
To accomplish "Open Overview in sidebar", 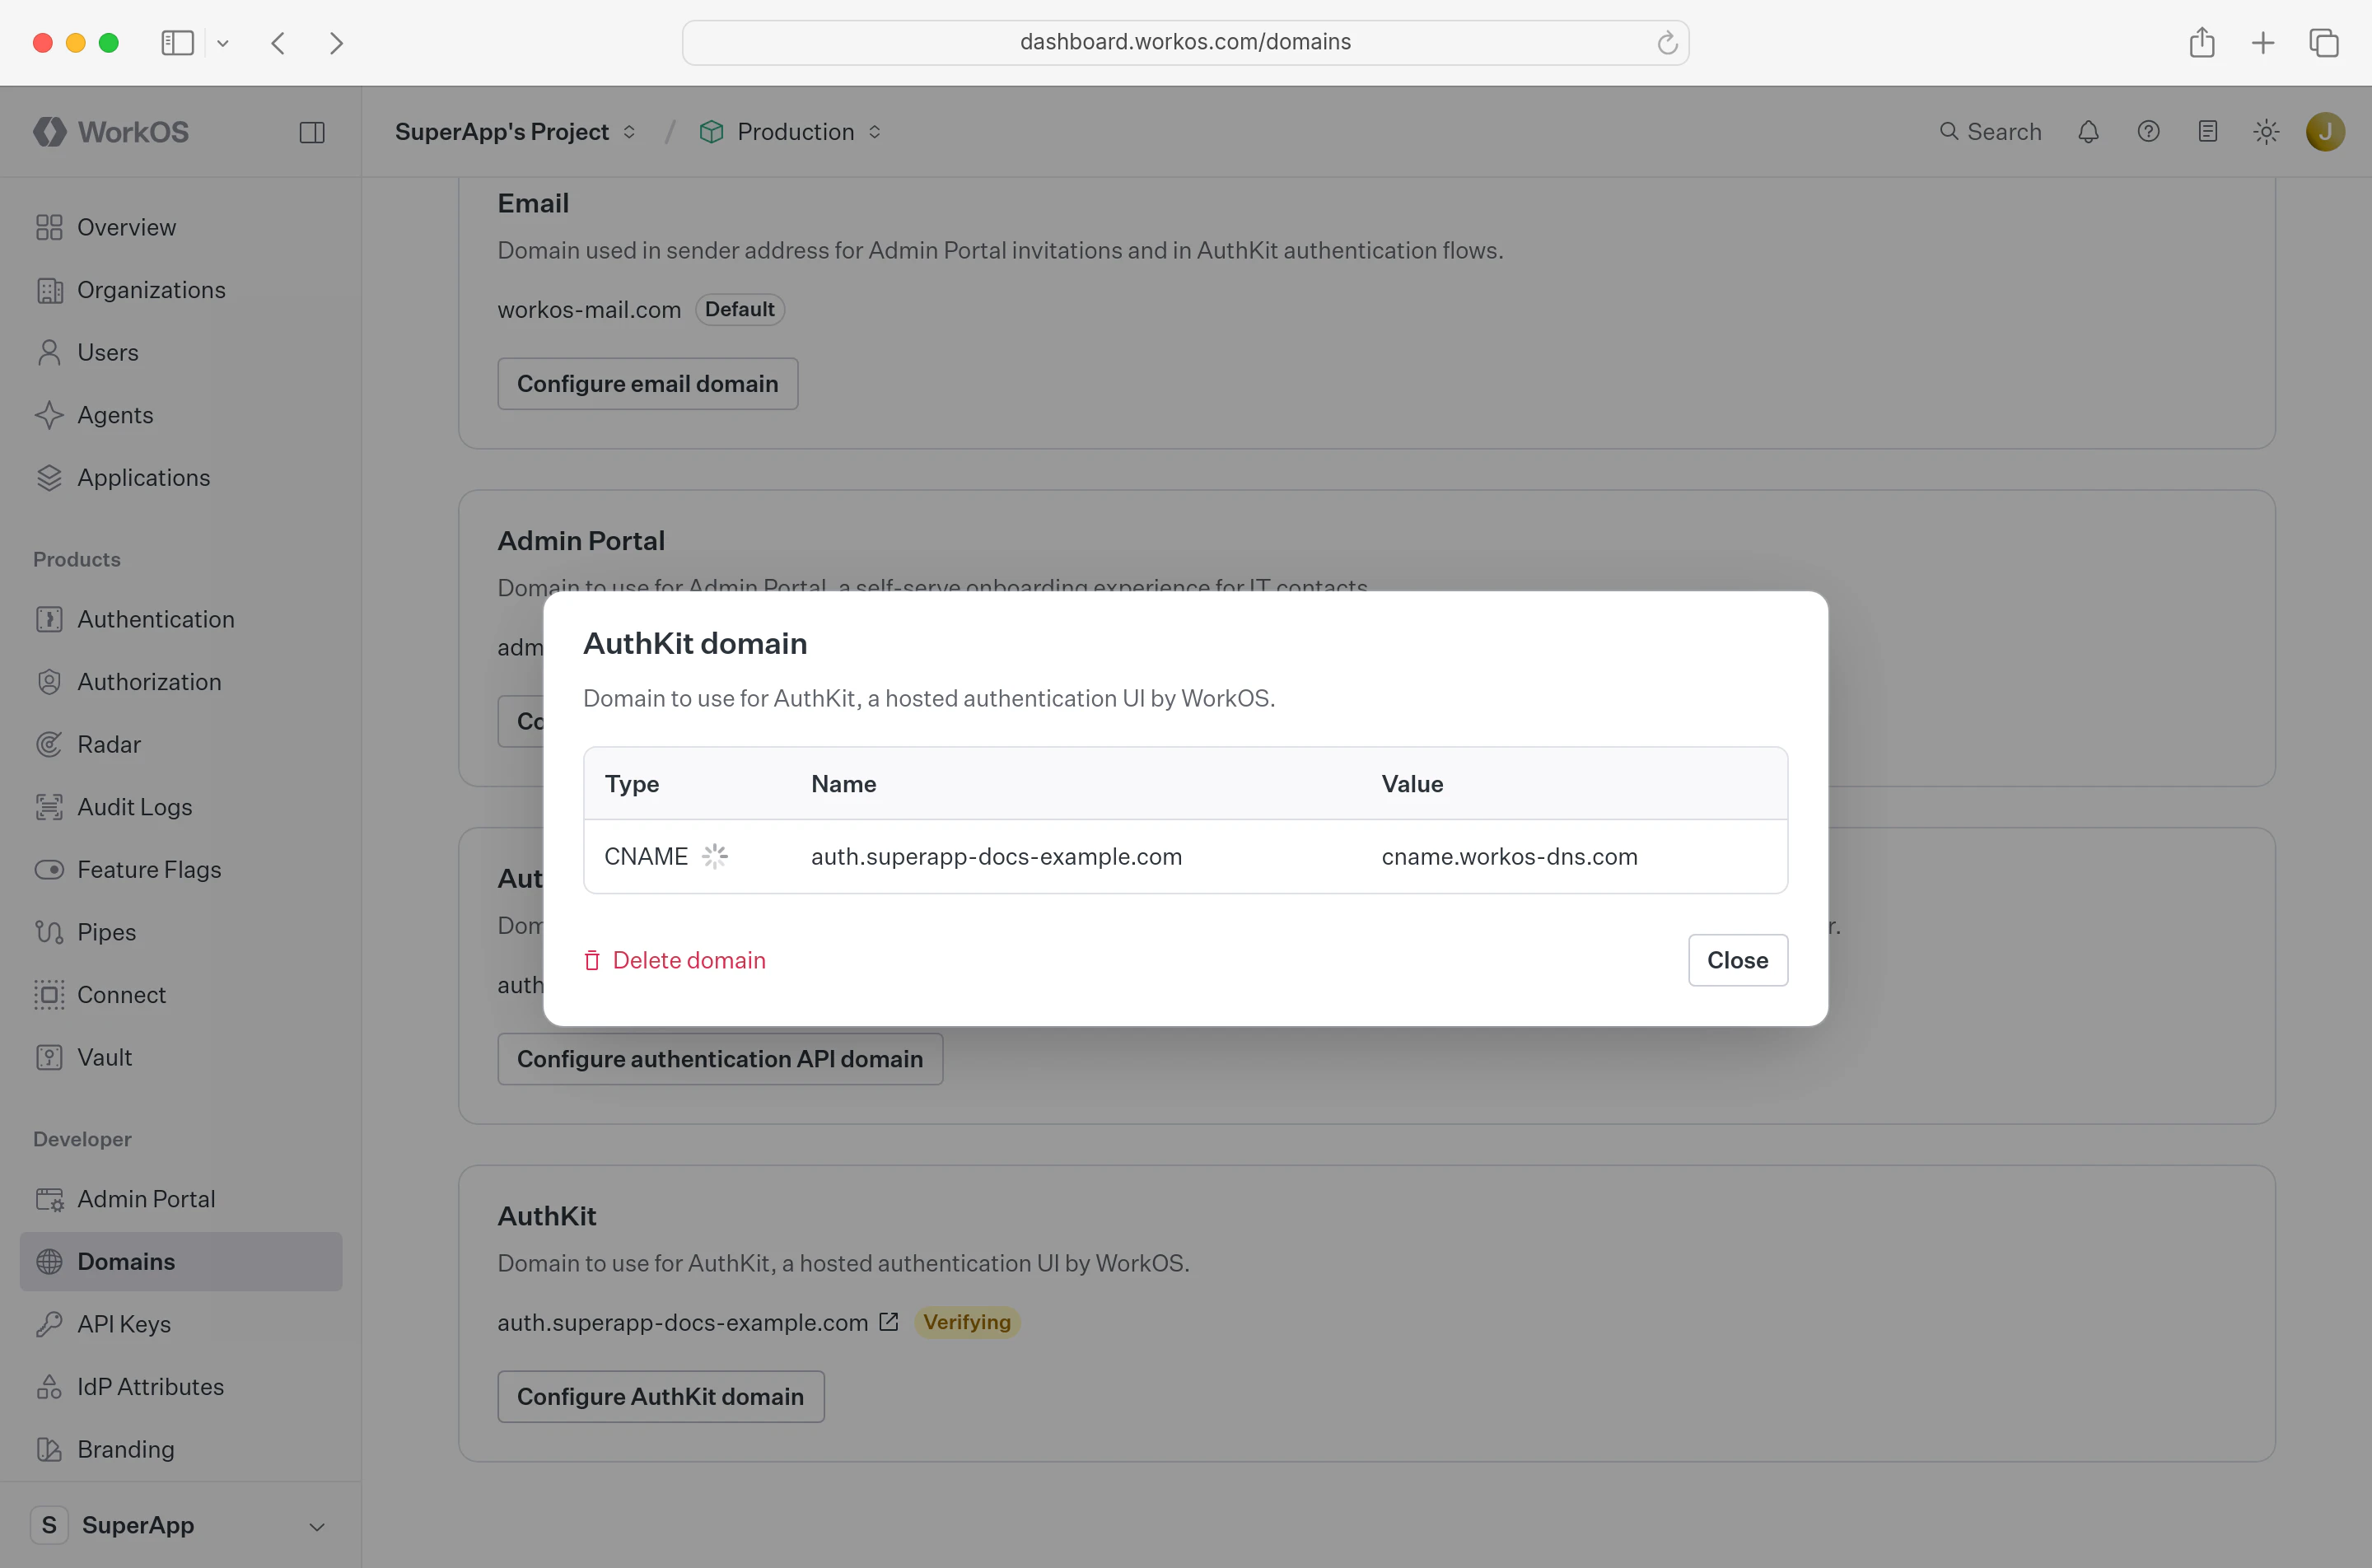I will point(180,227).
